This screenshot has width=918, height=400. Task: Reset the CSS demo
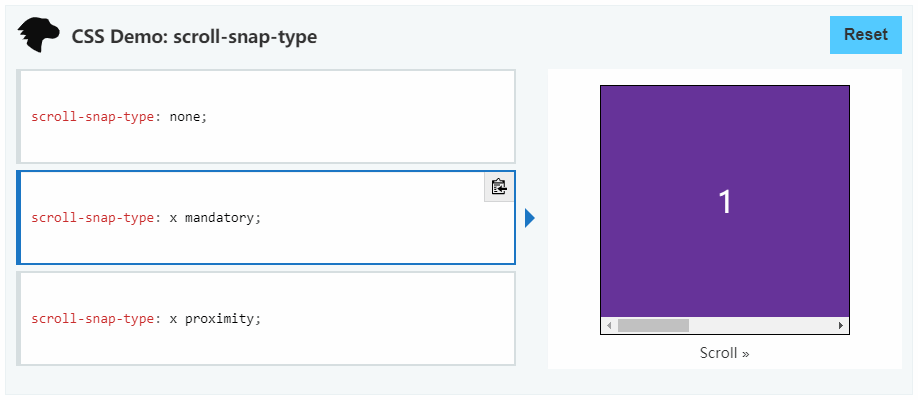pos(865,35)
